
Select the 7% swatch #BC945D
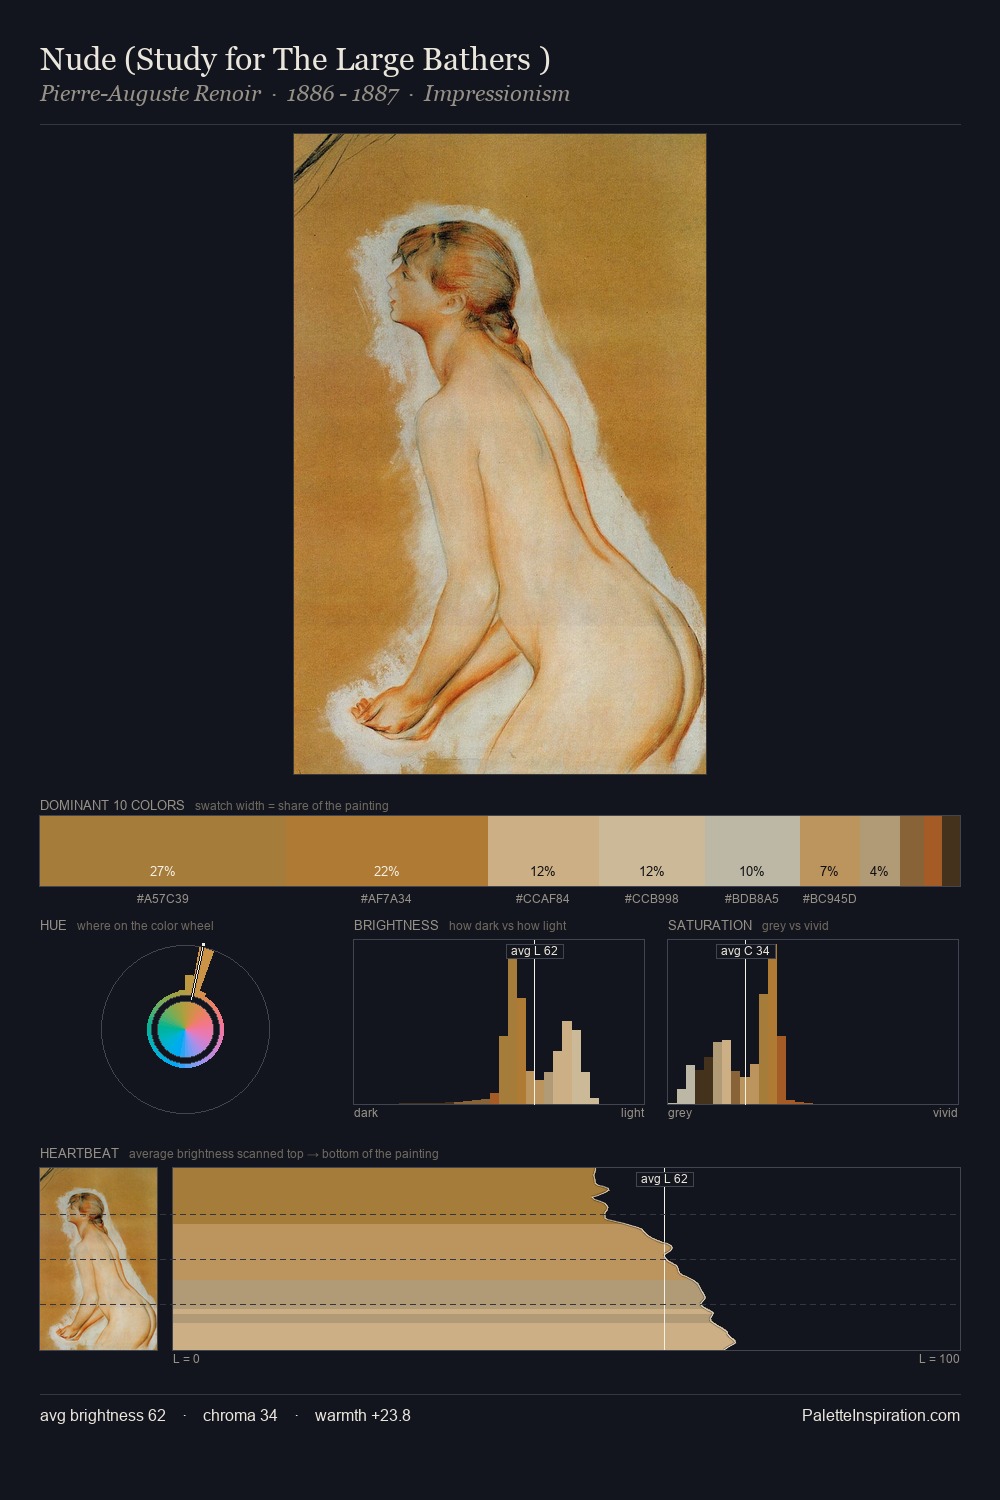click(829, 851)
